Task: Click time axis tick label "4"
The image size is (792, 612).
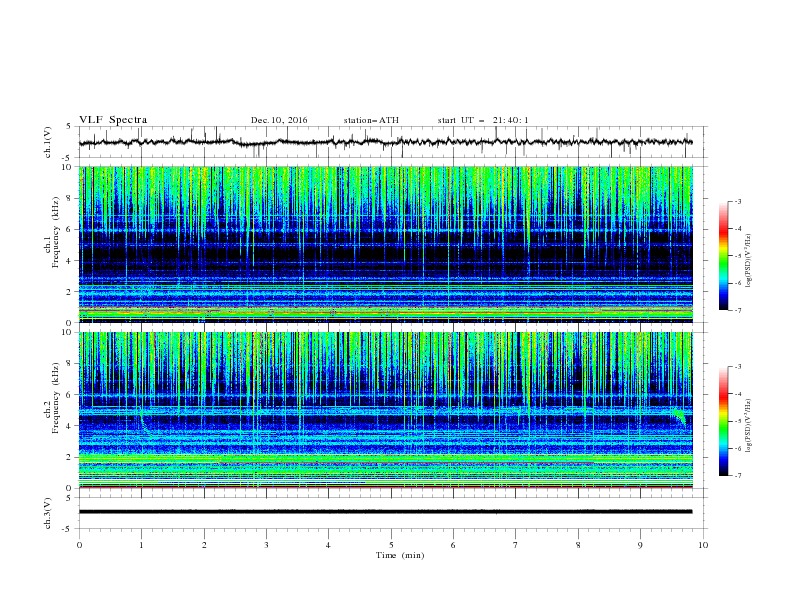Action: click(x=328, y=545)
